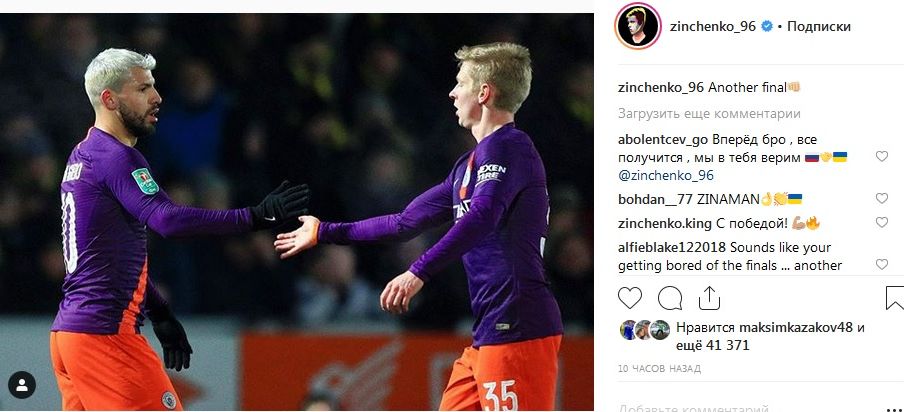Open zinchenko_96 profile avatar
This screenshot has width=904, height=412.
pyautogui.click(x=638, y=26)
